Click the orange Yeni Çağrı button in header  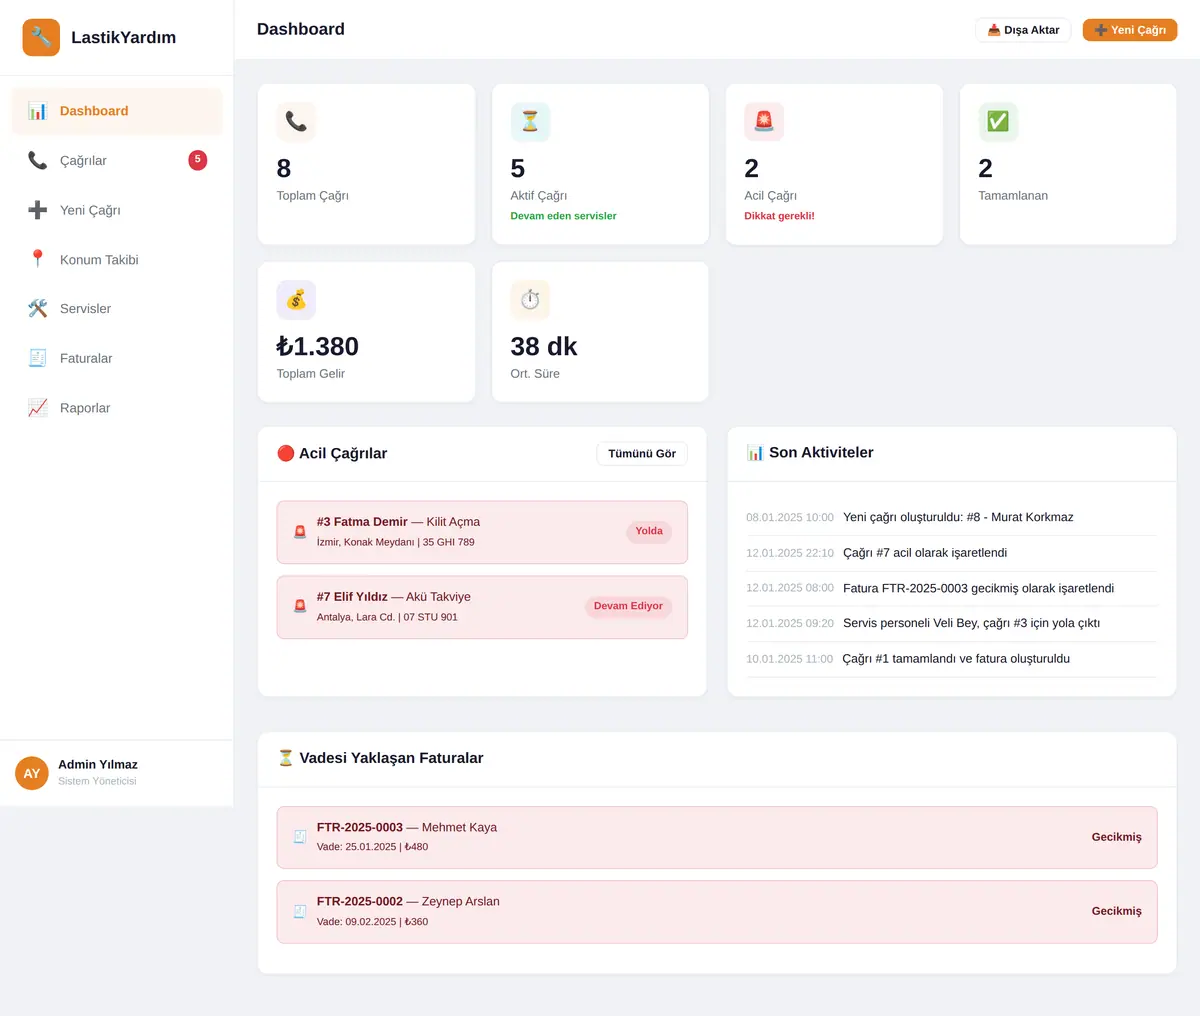pos(1130,30)
